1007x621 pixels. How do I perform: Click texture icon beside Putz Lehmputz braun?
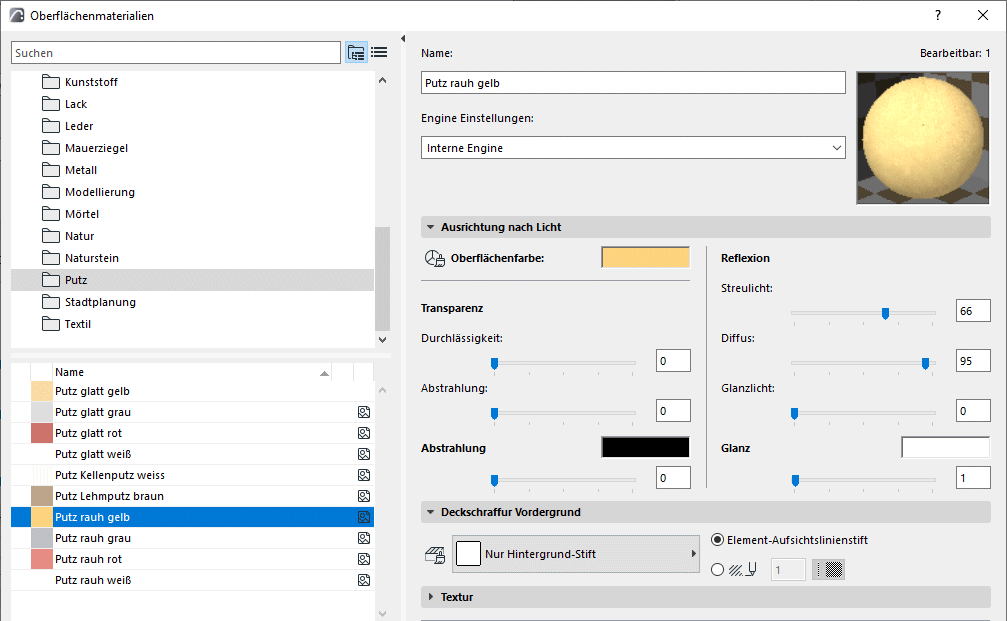[364, 496]
